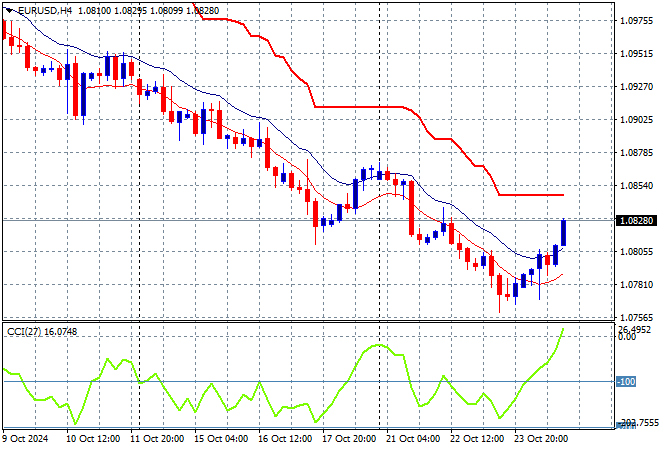This screenshot has height=450, width=660.
Task: Select the -100 level tag in the CCI pane
Action: coord(626,382)
